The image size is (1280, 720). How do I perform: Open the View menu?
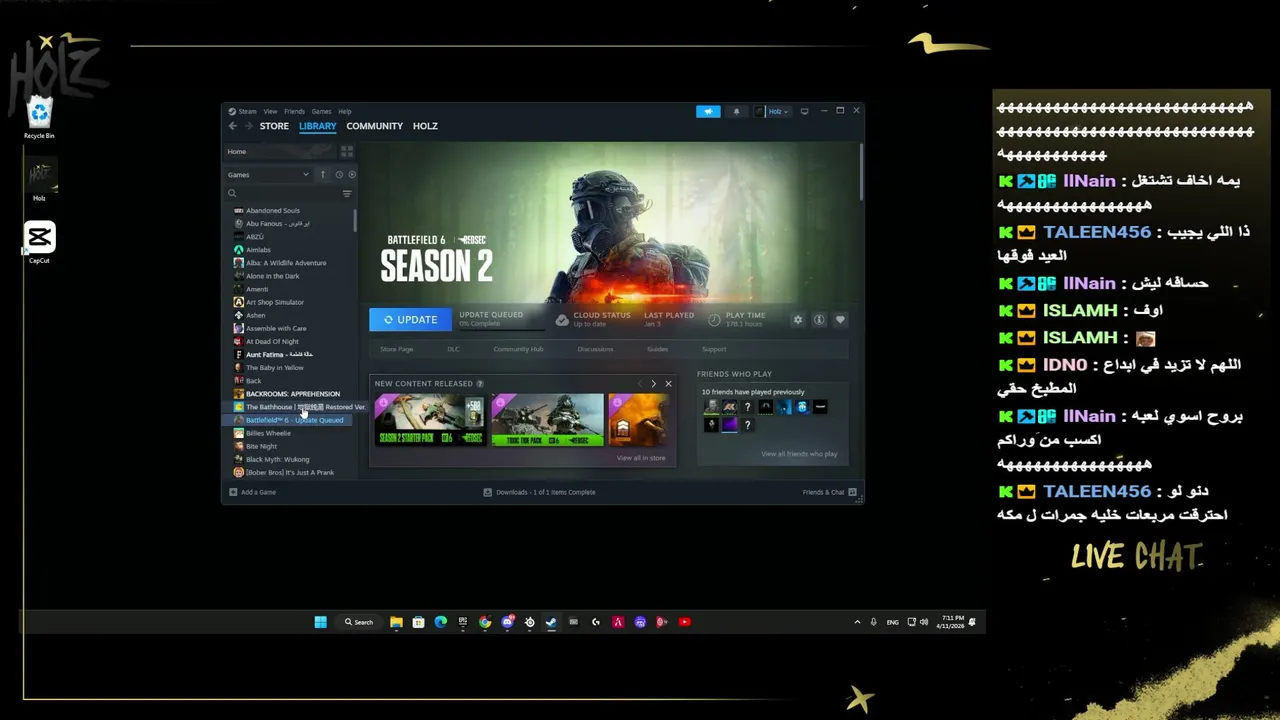tap(270, 112)
